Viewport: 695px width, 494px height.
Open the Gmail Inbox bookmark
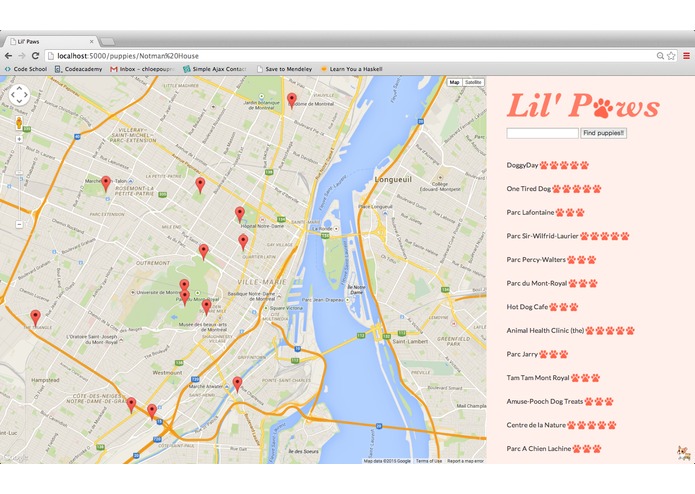(x=142, y=69)
